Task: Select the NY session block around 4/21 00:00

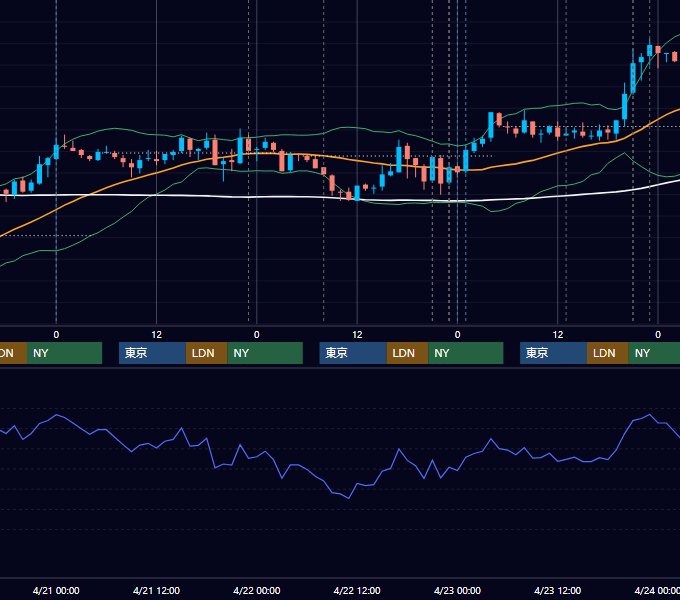Action: (64, 353)
